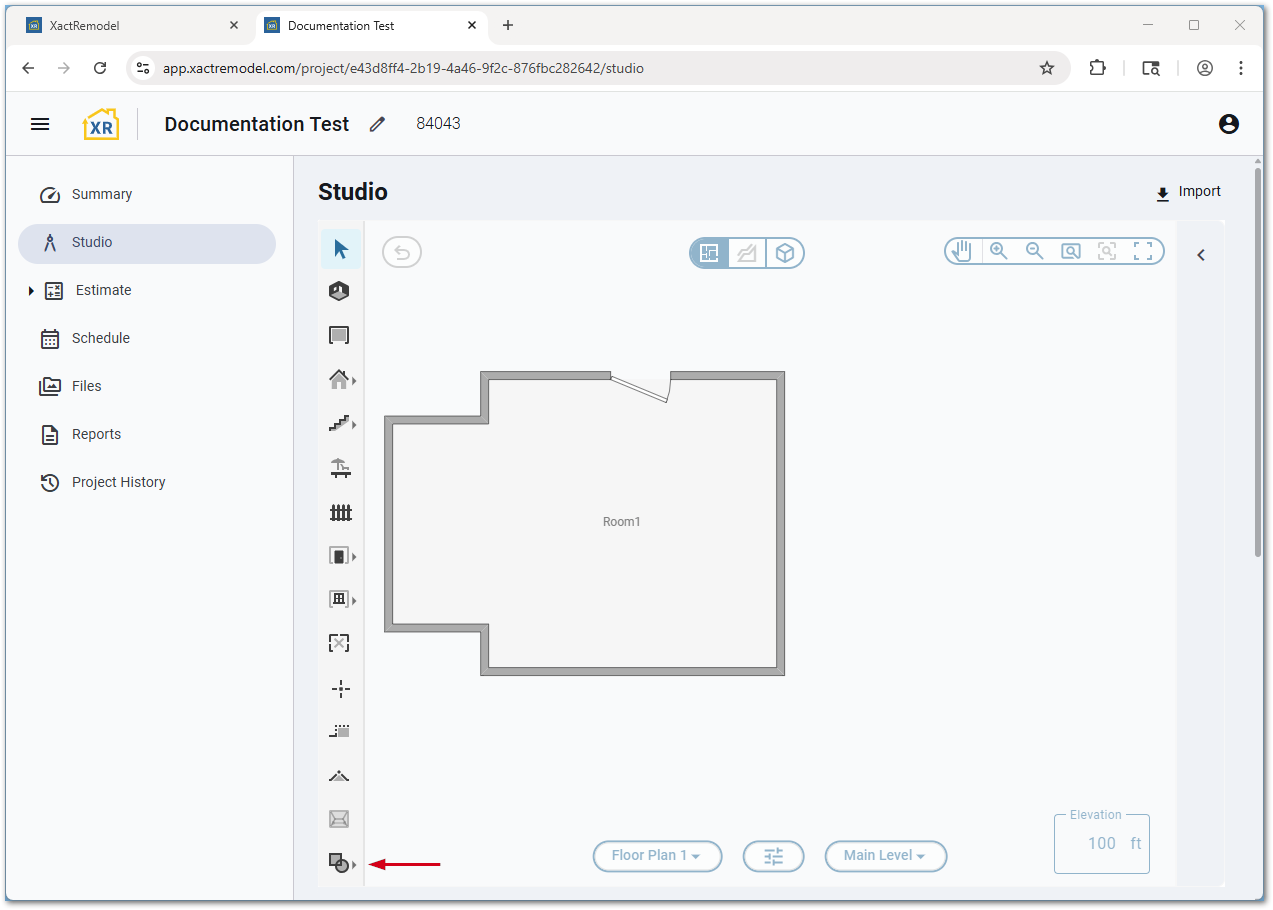Click the Elevation input field

point(1100,843)
